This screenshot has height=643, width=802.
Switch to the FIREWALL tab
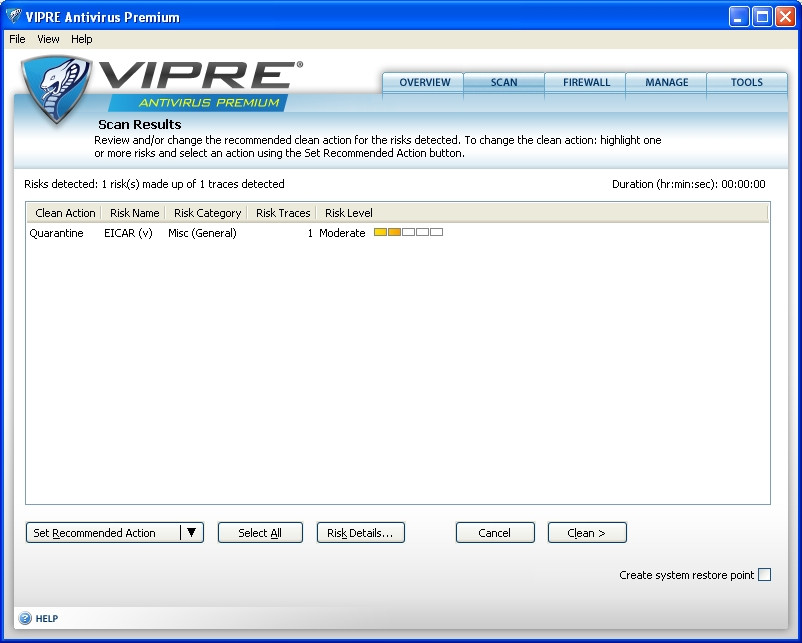586,82
